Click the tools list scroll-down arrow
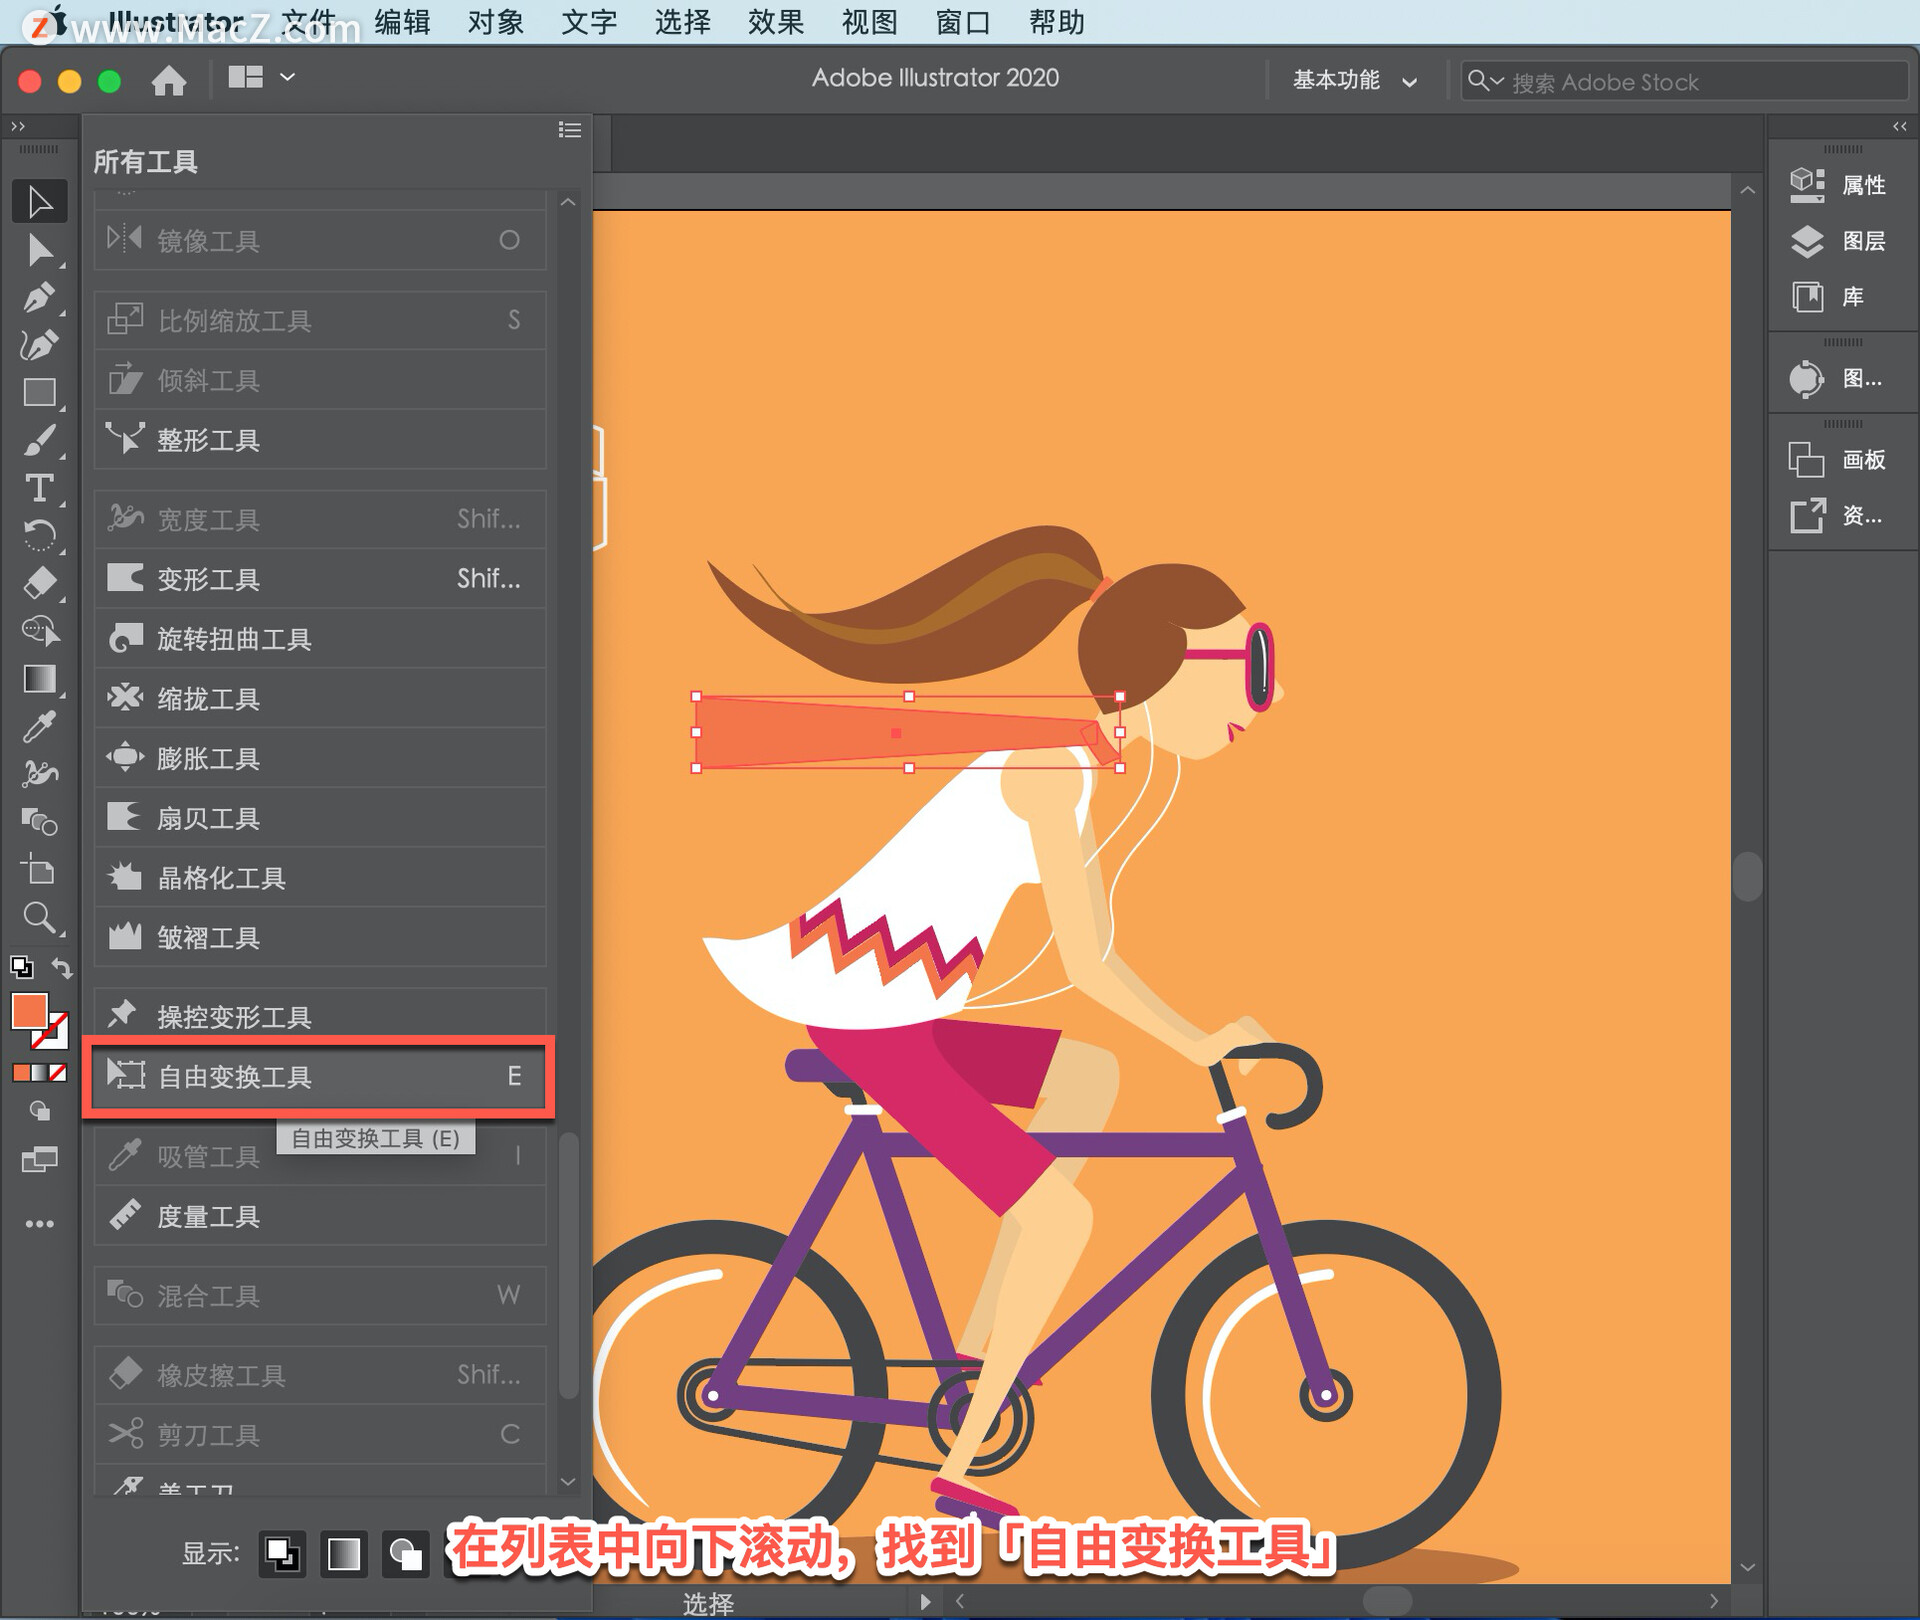This screenshot has width=1920, height=1620. pos(568,1481)
